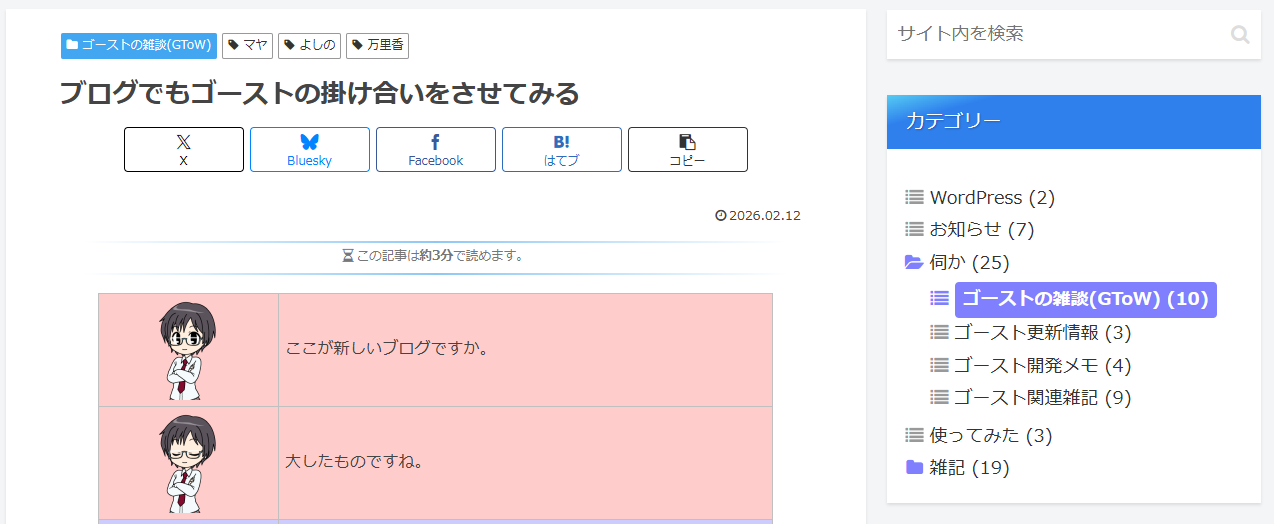Bookmark the post with はてブ button
Image resolution: width=1274 pixels, height=524 pixels.
[x=562, y=150]
